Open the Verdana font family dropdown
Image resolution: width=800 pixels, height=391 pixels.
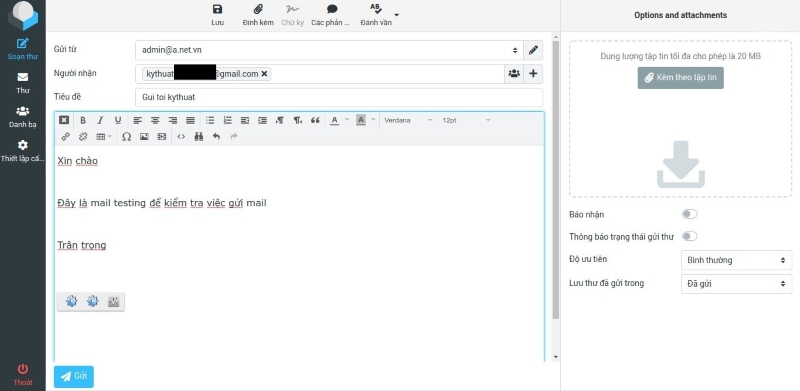coord(408,120)
